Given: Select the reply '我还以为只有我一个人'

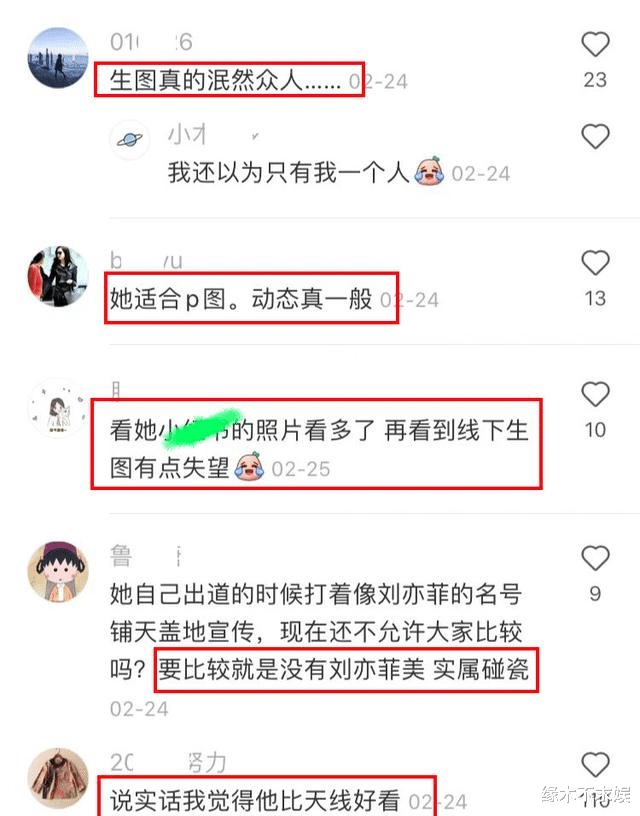Looking at the screenshot, I should [x=289, y=172].
